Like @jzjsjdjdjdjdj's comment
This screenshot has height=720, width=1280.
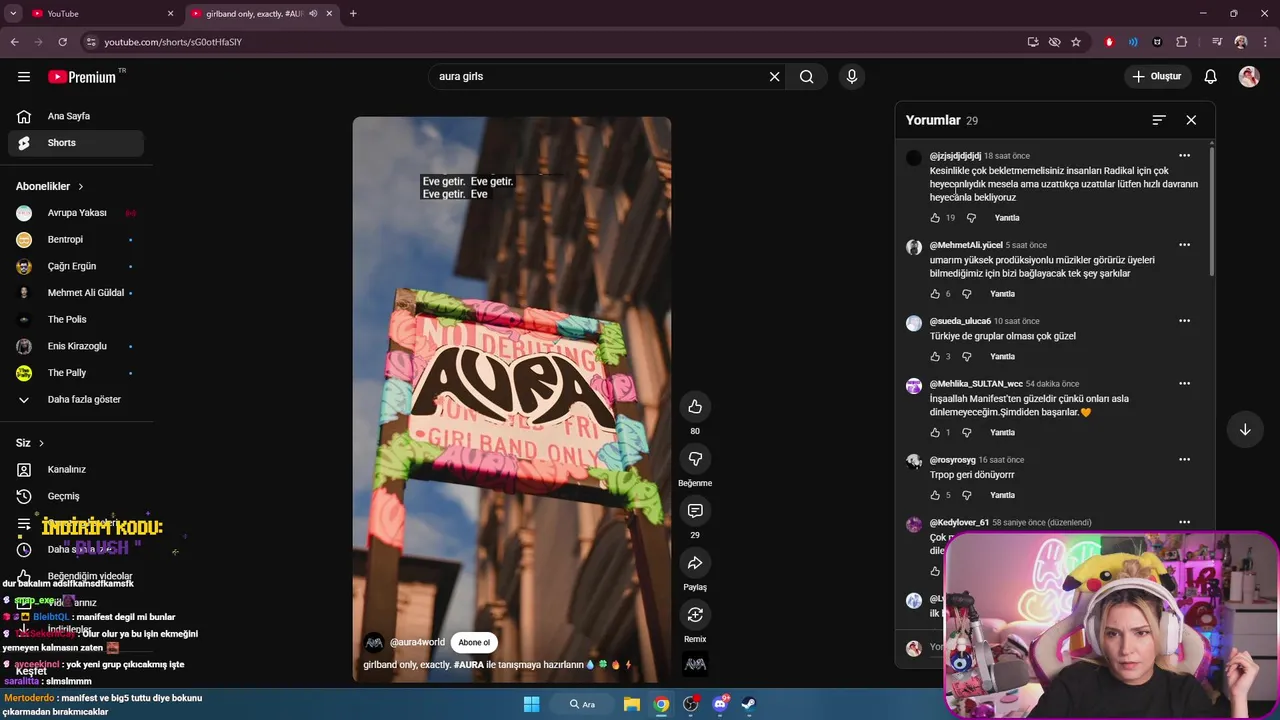(x=935, y=218)
